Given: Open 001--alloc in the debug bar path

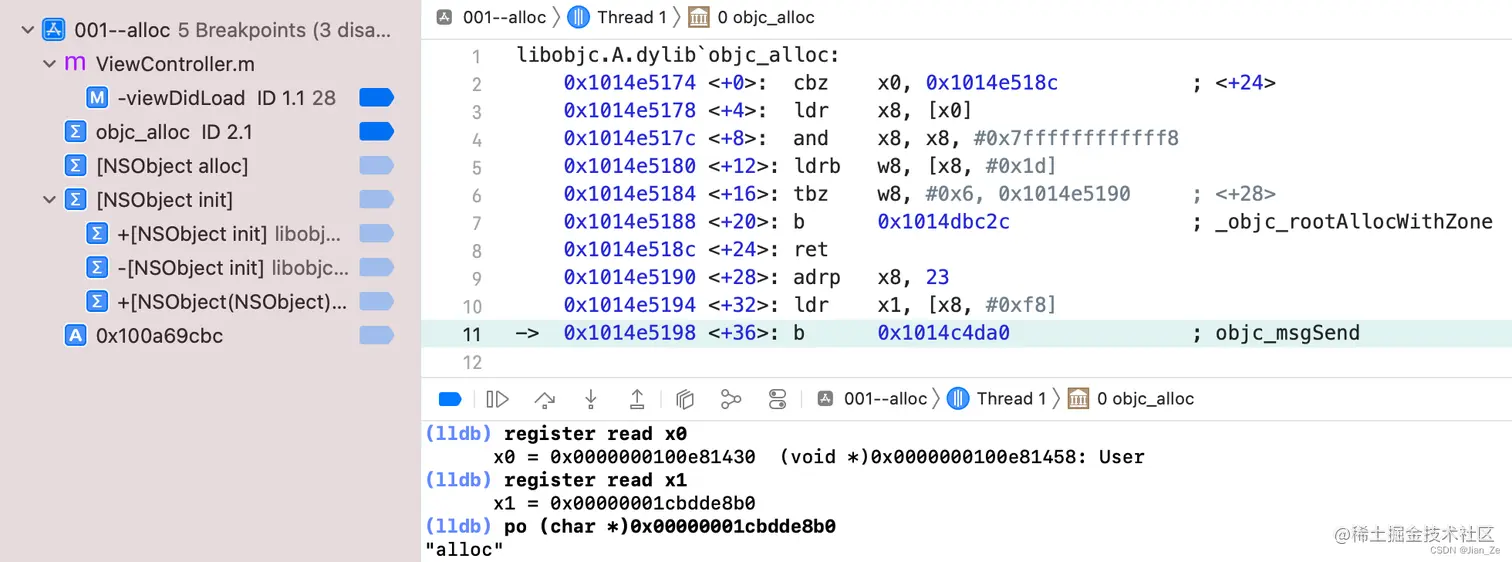Looking at the screenshot, I should (x=886, y=399).
